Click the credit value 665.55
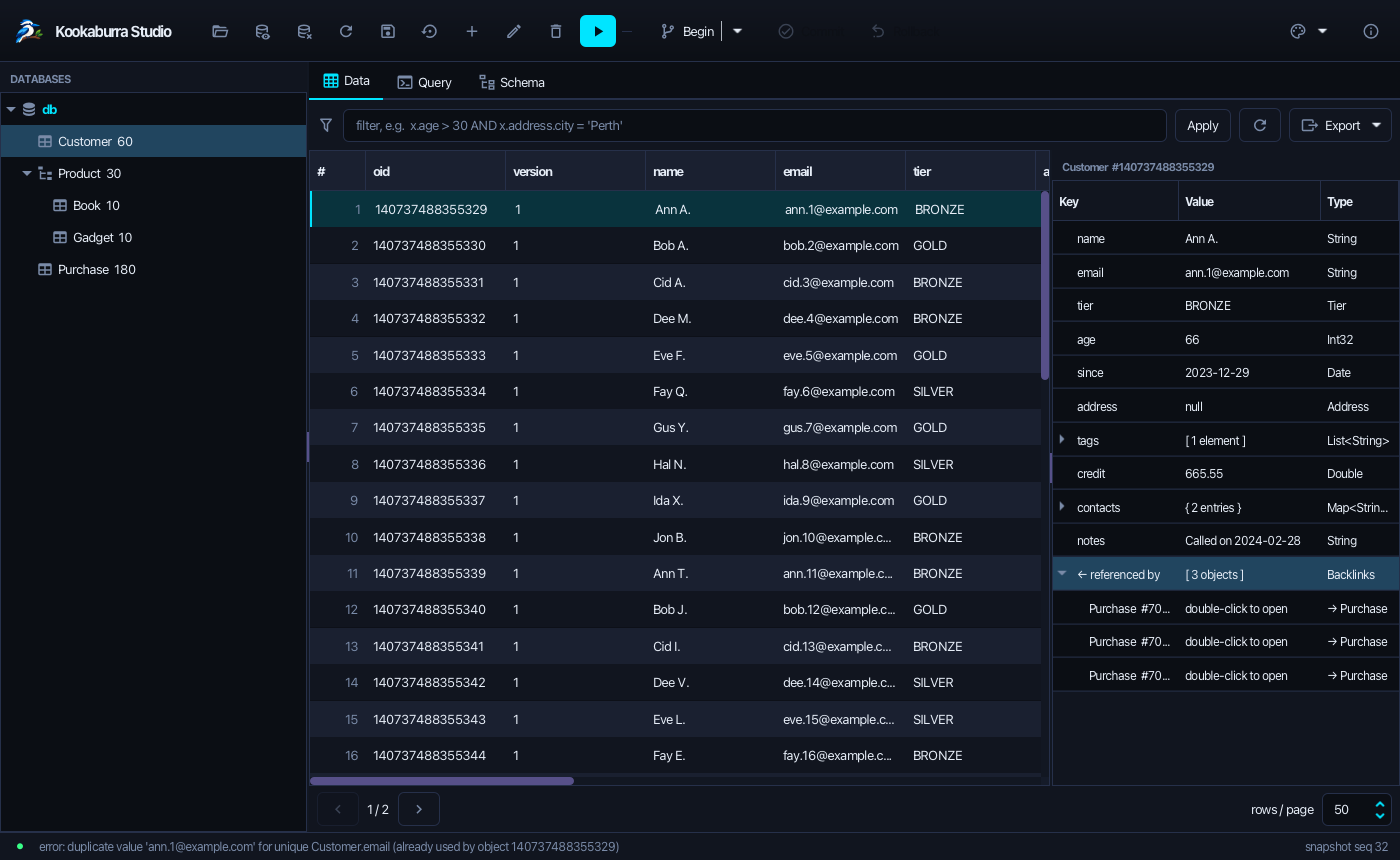 click(1204, 473)
